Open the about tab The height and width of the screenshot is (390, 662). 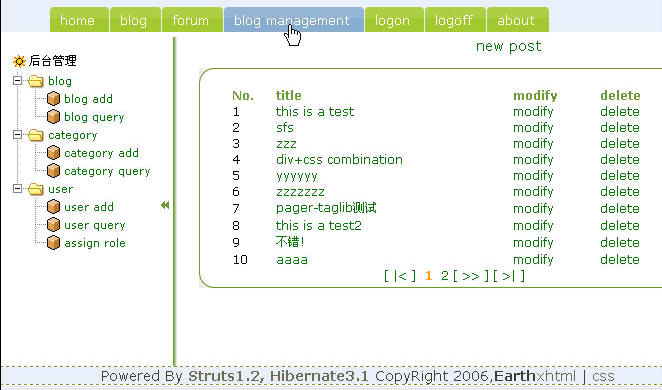(x=518, y=20)
